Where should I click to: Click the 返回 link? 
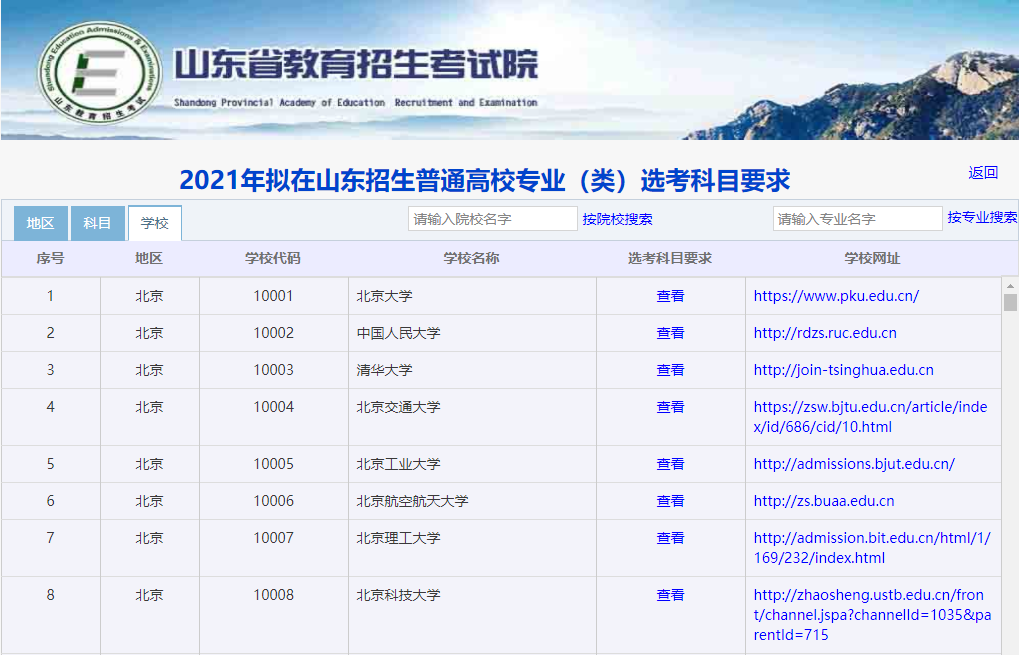[983, 172]
